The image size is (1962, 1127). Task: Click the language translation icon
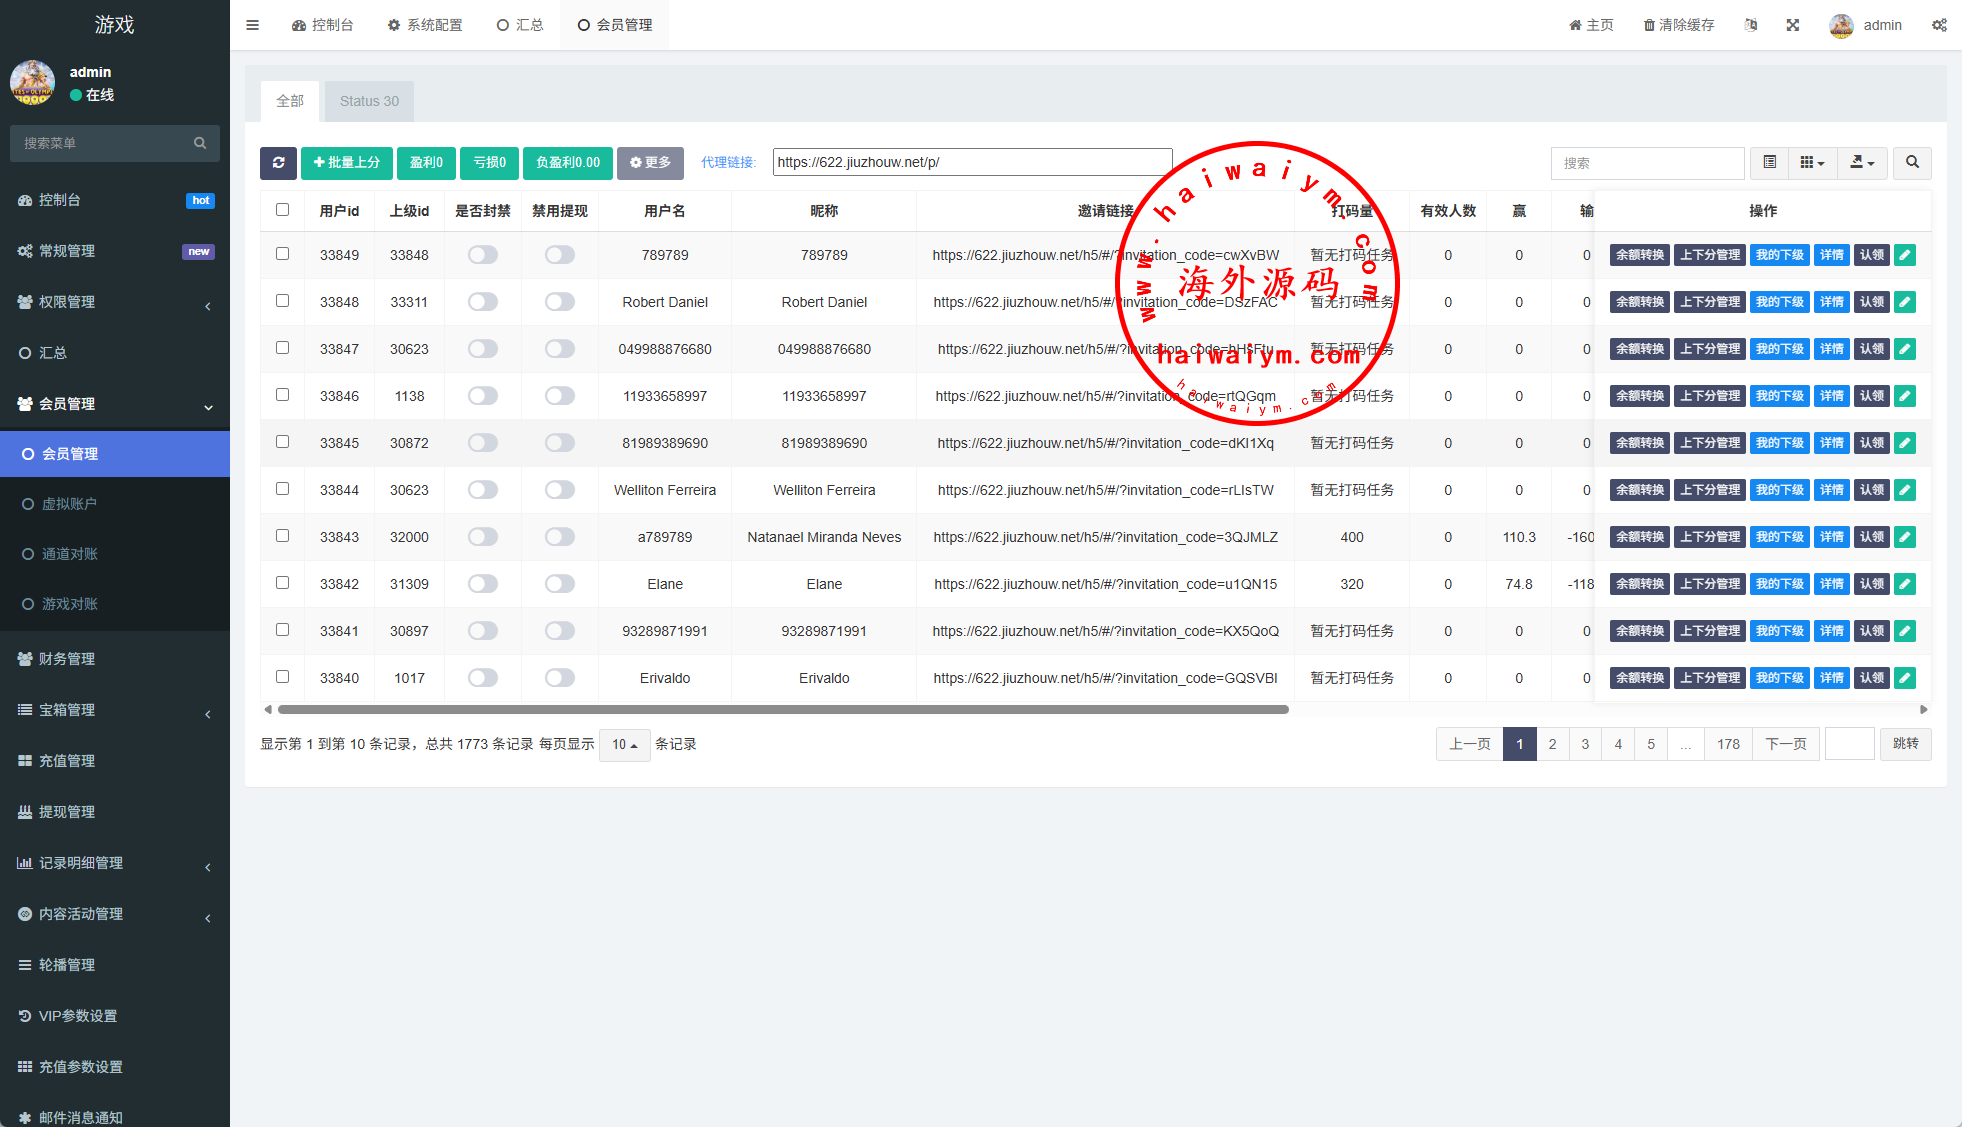pos(1750,25)
